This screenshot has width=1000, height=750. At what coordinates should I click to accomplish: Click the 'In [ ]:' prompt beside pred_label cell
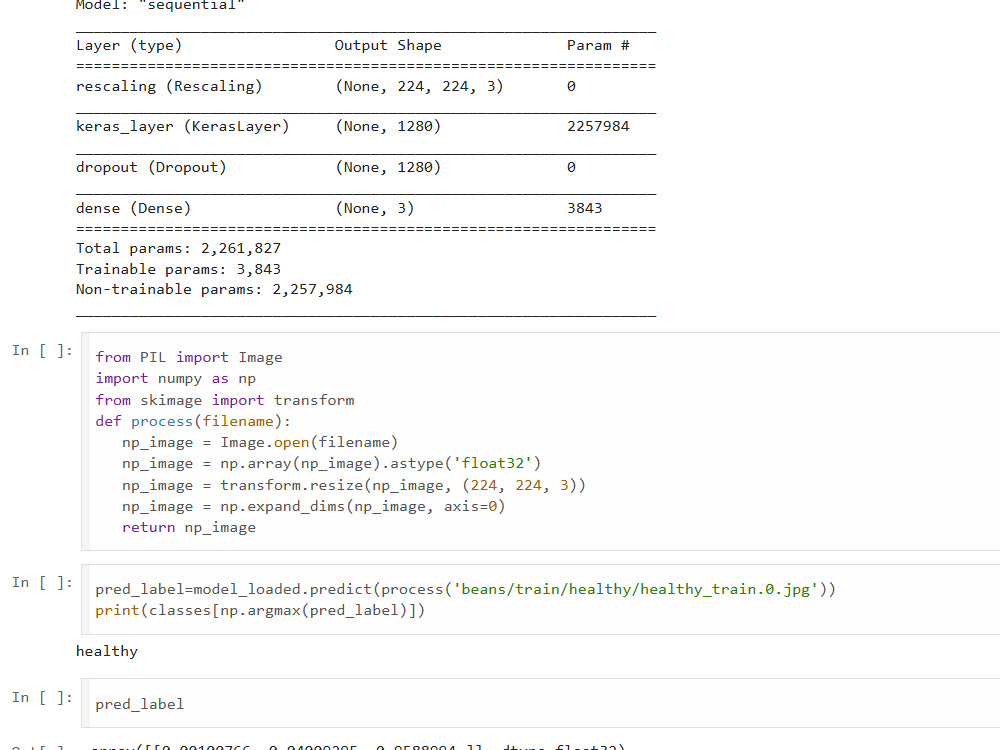coord(42,698)
